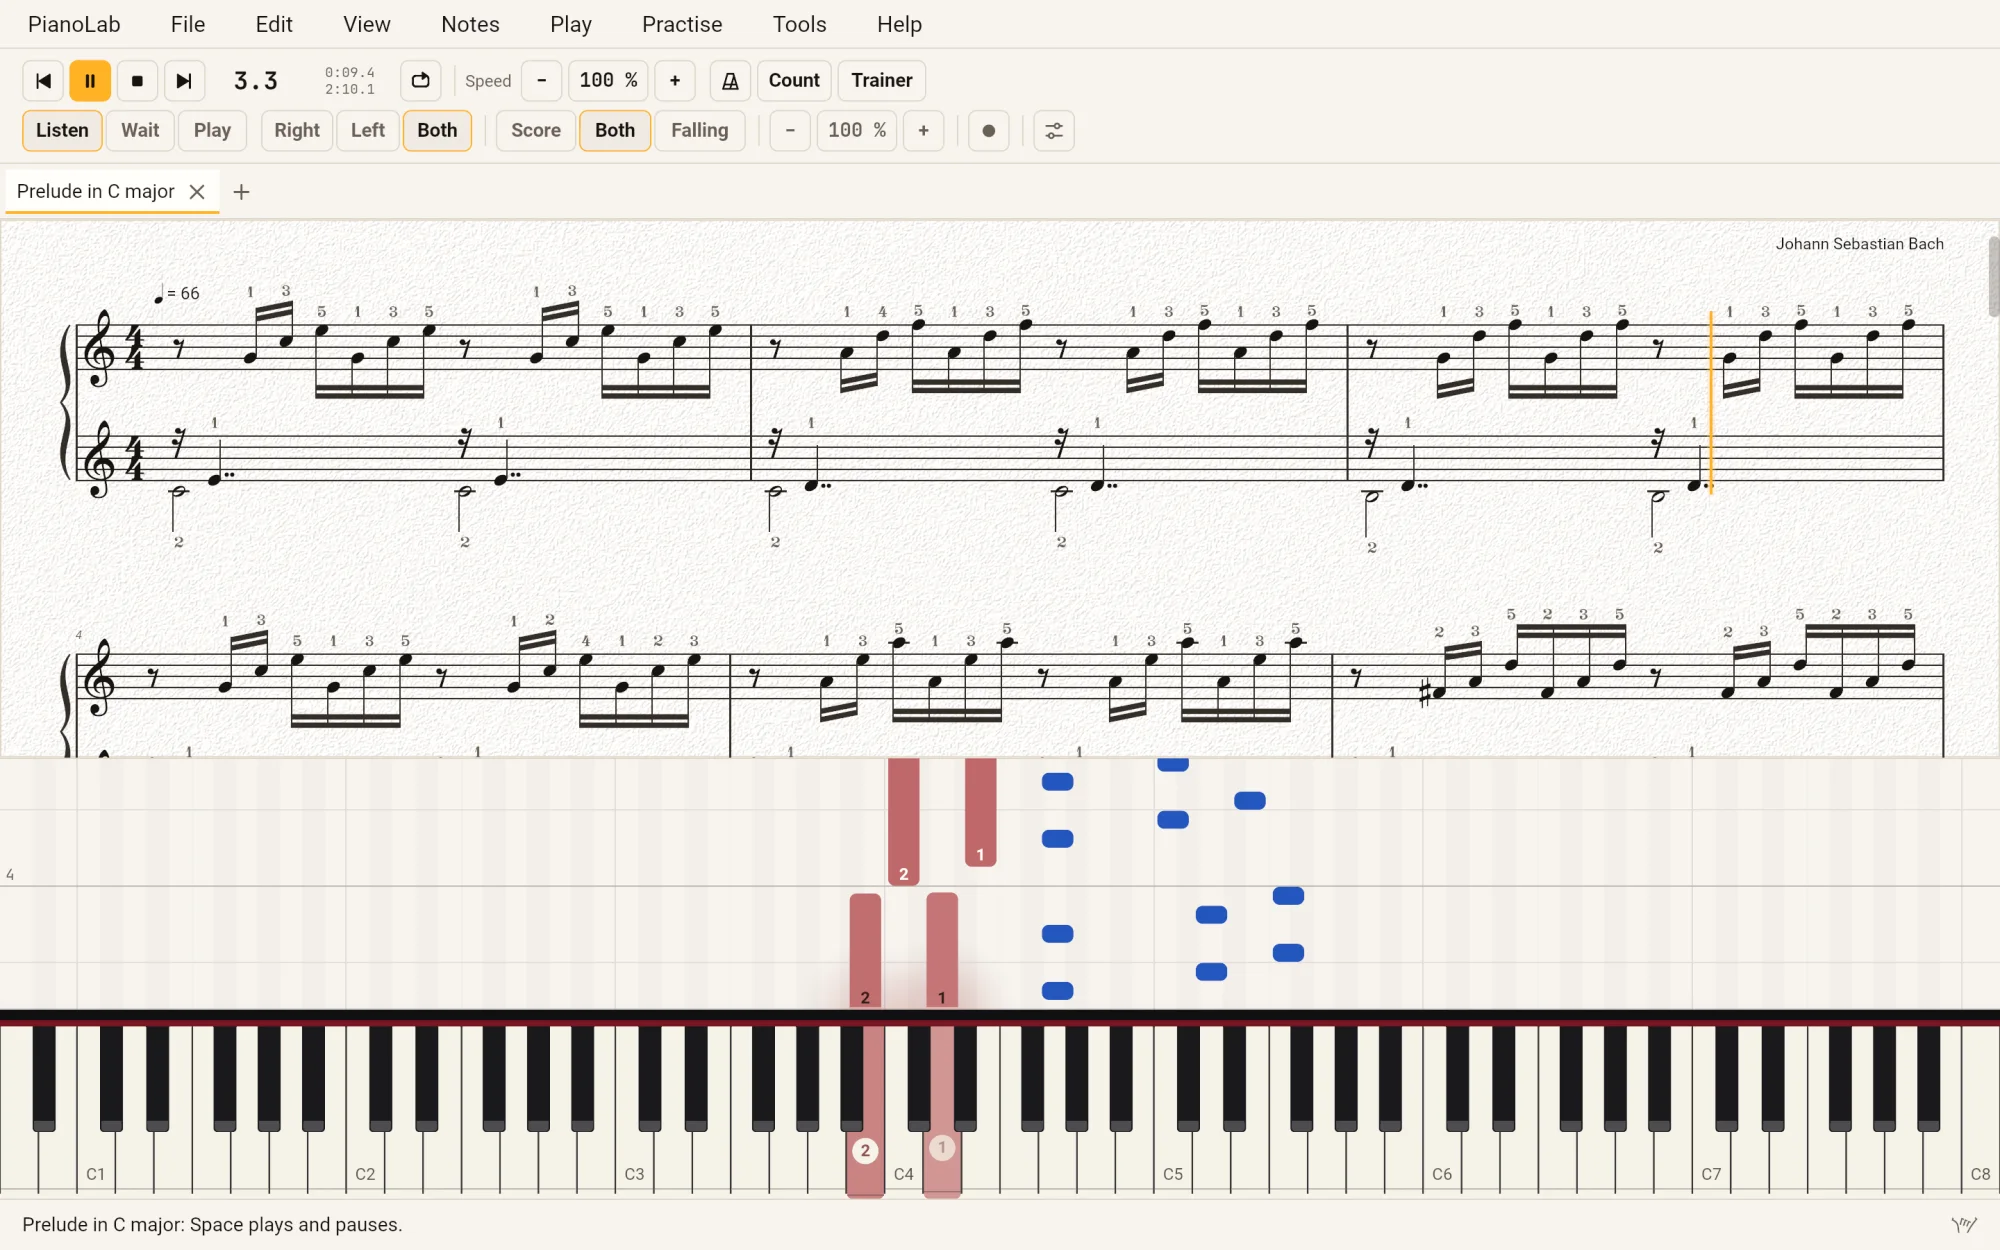
Task: Open the Edit menu
Action: 274,24
